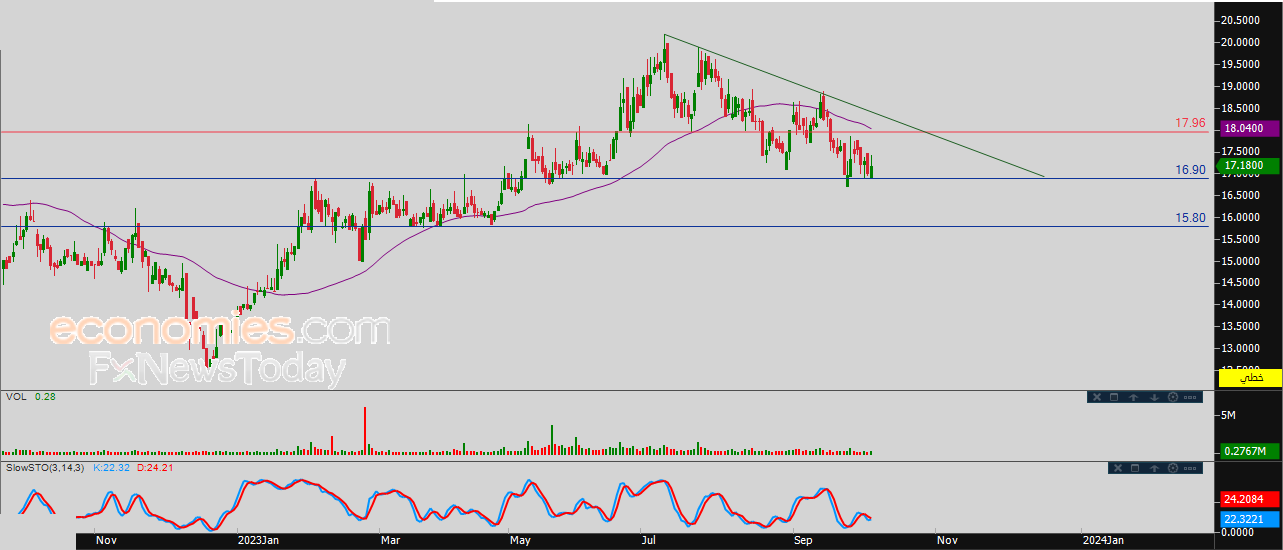Move the VOL panel down
Screen dimensions: 1283x550
1154,397
